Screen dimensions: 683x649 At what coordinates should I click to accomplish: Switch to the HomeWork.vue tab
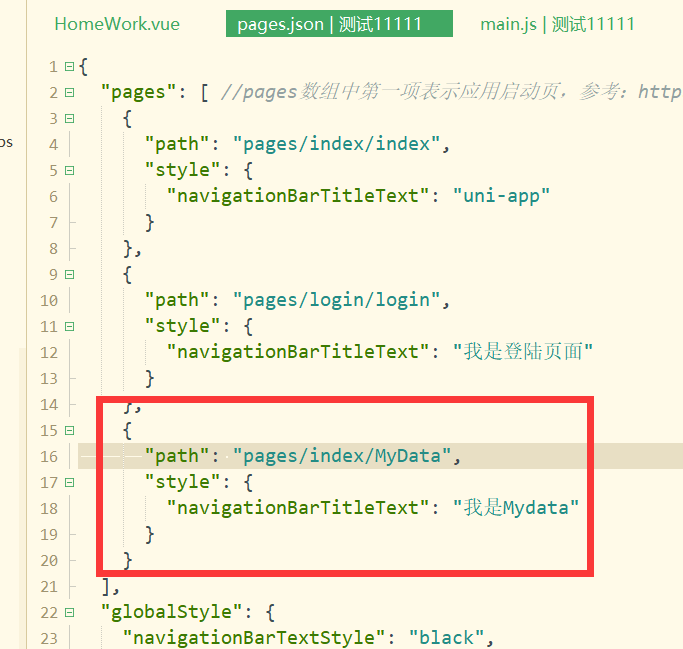pos(117,24)
